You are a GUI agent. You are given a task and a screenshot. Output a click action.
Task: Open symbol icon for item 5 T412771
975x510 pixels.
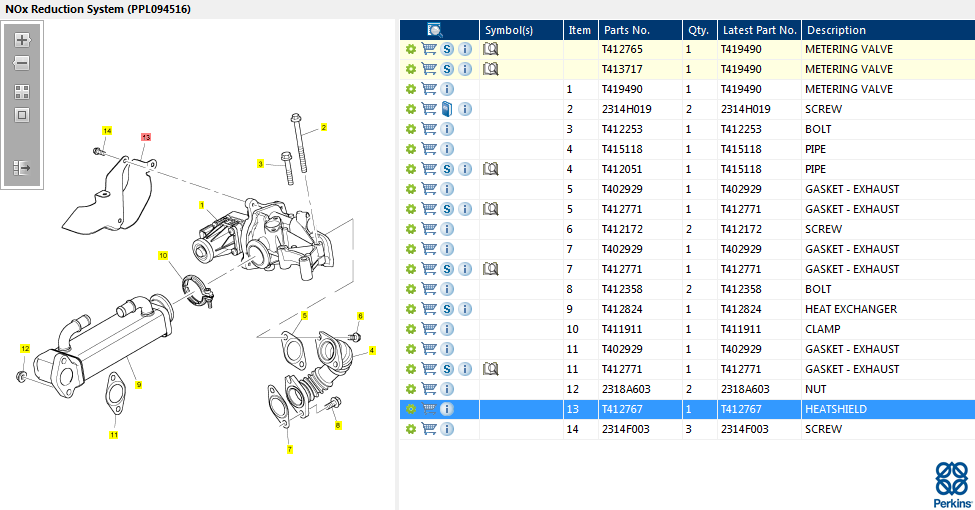pyautogui.click(x=491, y=209)
